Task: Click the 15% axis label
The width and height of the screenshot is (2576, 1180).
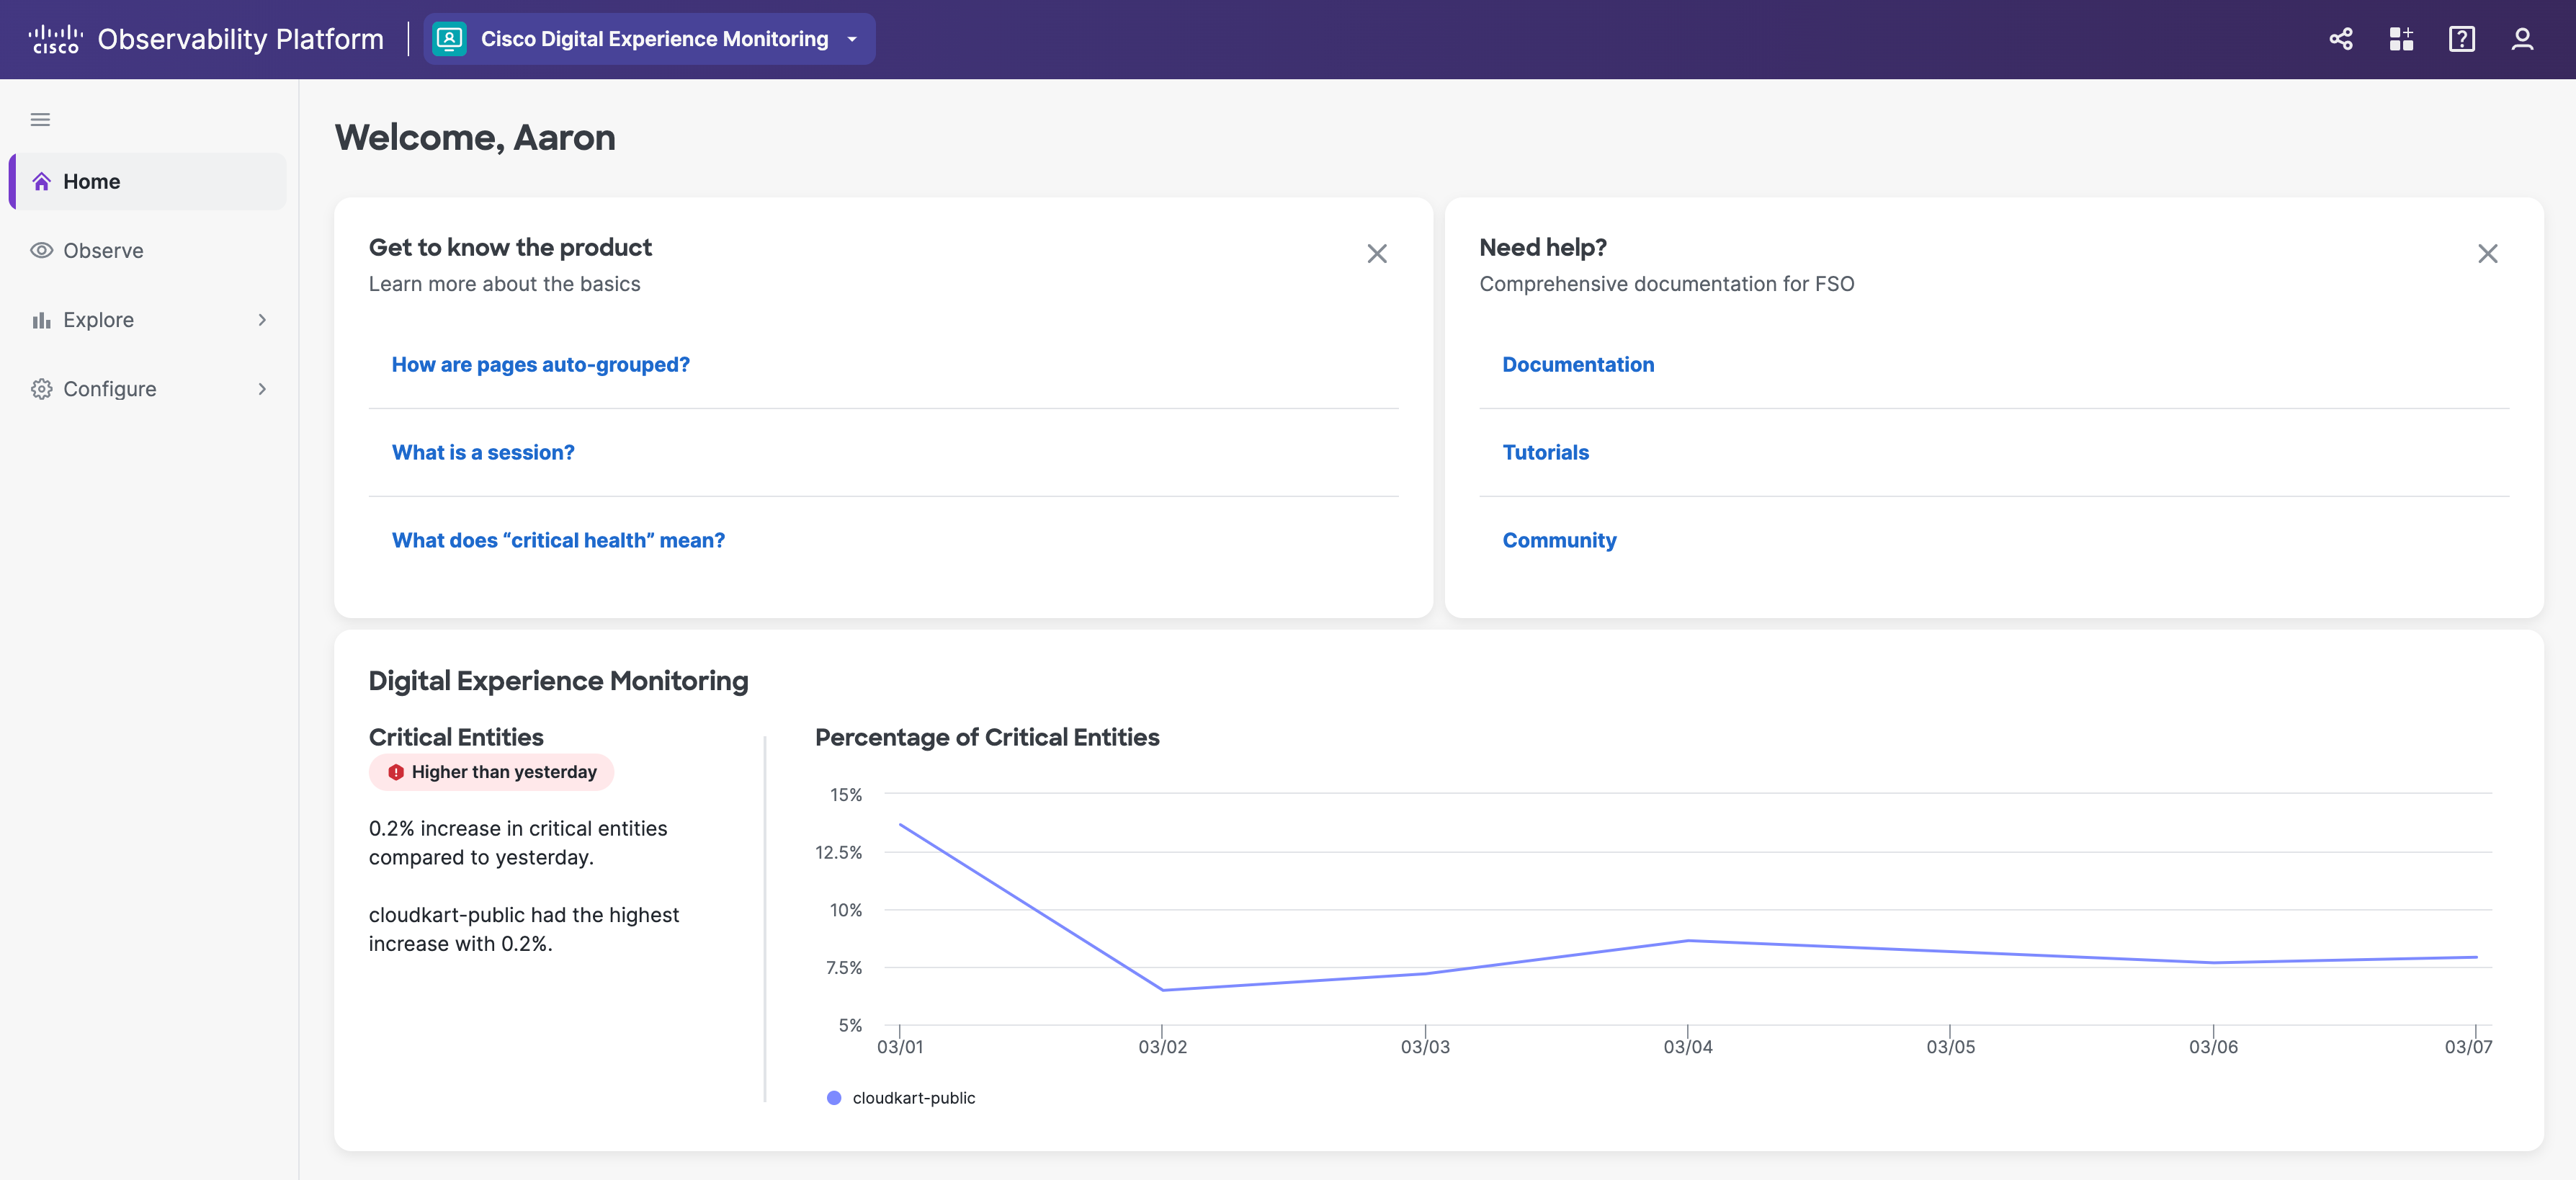Action: coord(846,795)
